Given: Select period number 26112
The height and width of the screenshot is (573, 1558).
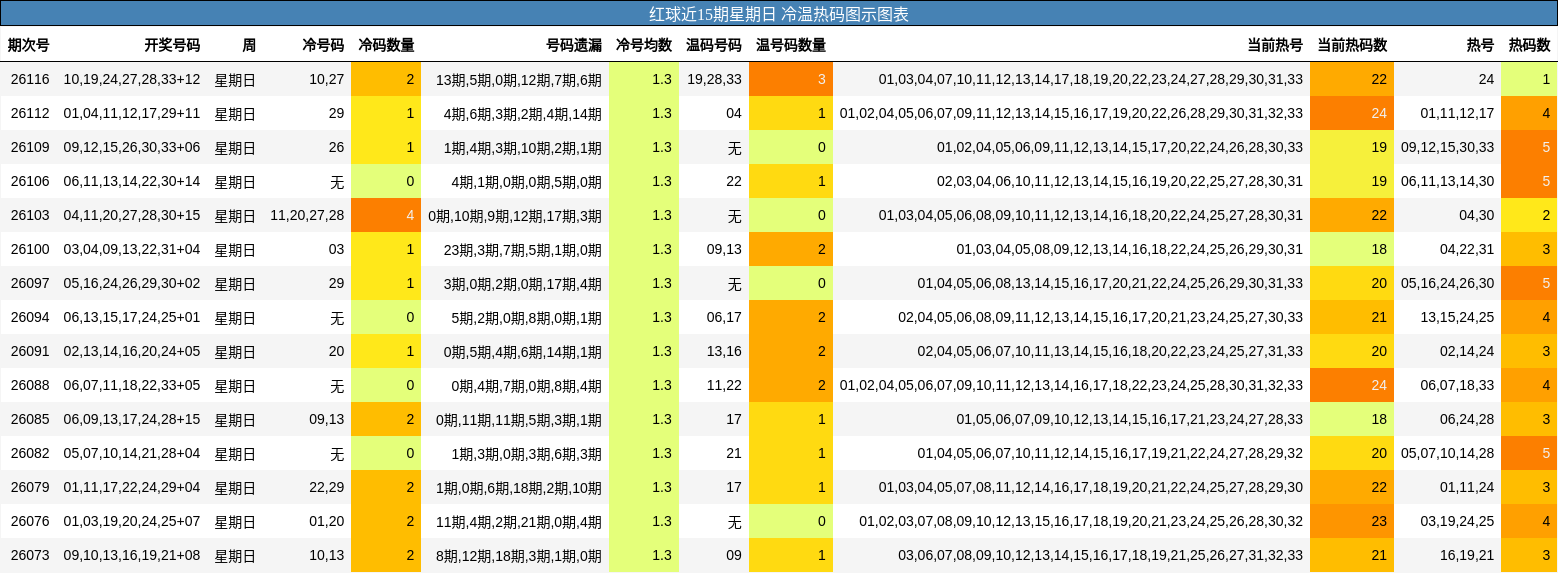Looking at the screenshot, I should (x=30, y=113).
